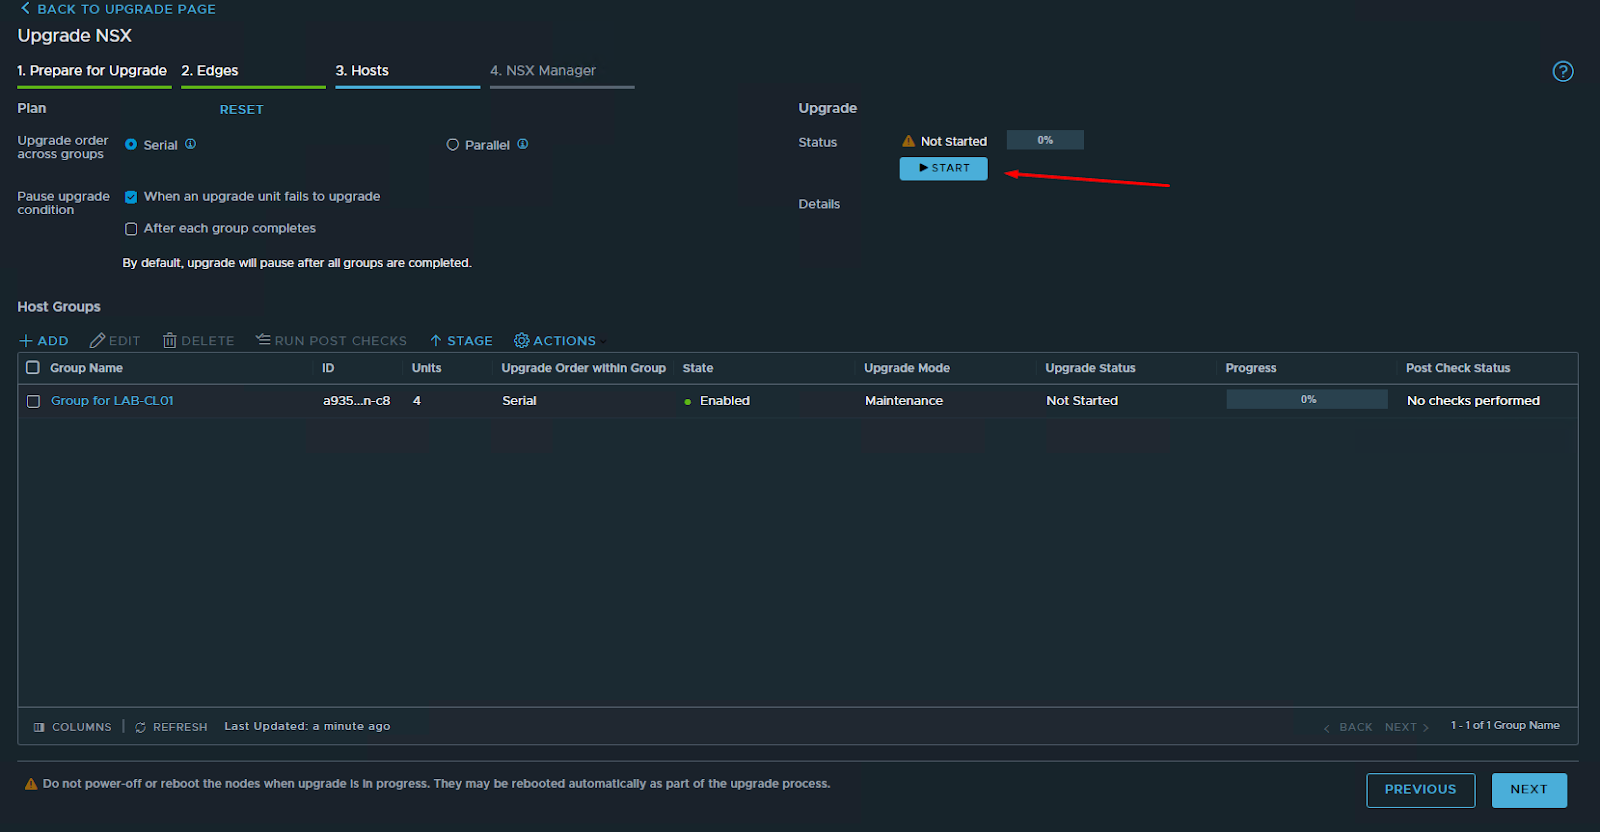Run post checks on host groups

coord(331,341)
